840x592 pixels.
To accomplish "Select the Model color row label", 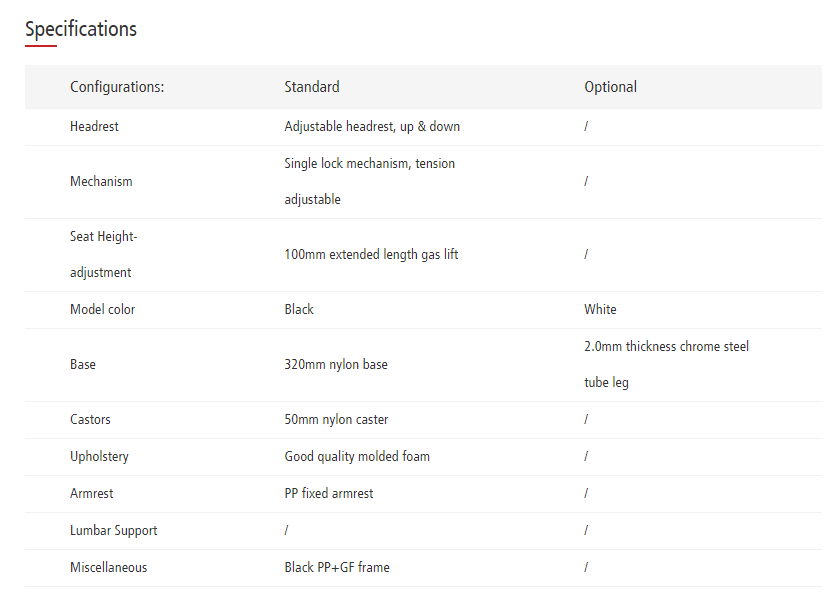I will pyautogui.click(x=102, y=310).
